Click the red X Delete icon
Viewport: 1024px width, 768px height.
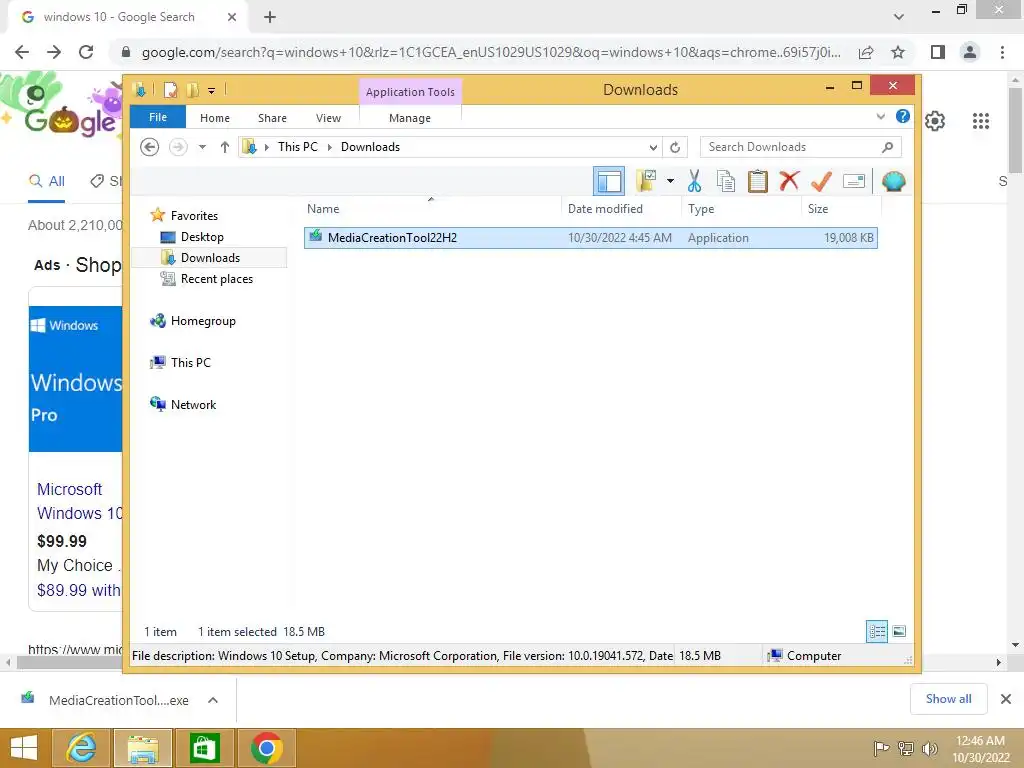789,180
